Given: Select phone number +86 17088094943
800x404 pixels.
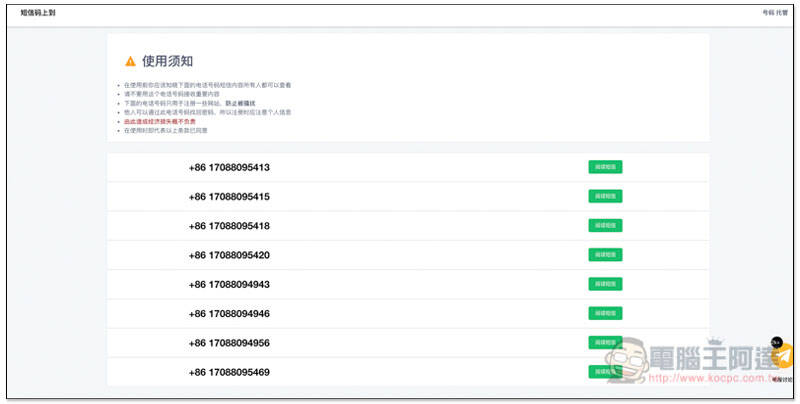Looking at the screenshot, I should click(x=229, y=284).
